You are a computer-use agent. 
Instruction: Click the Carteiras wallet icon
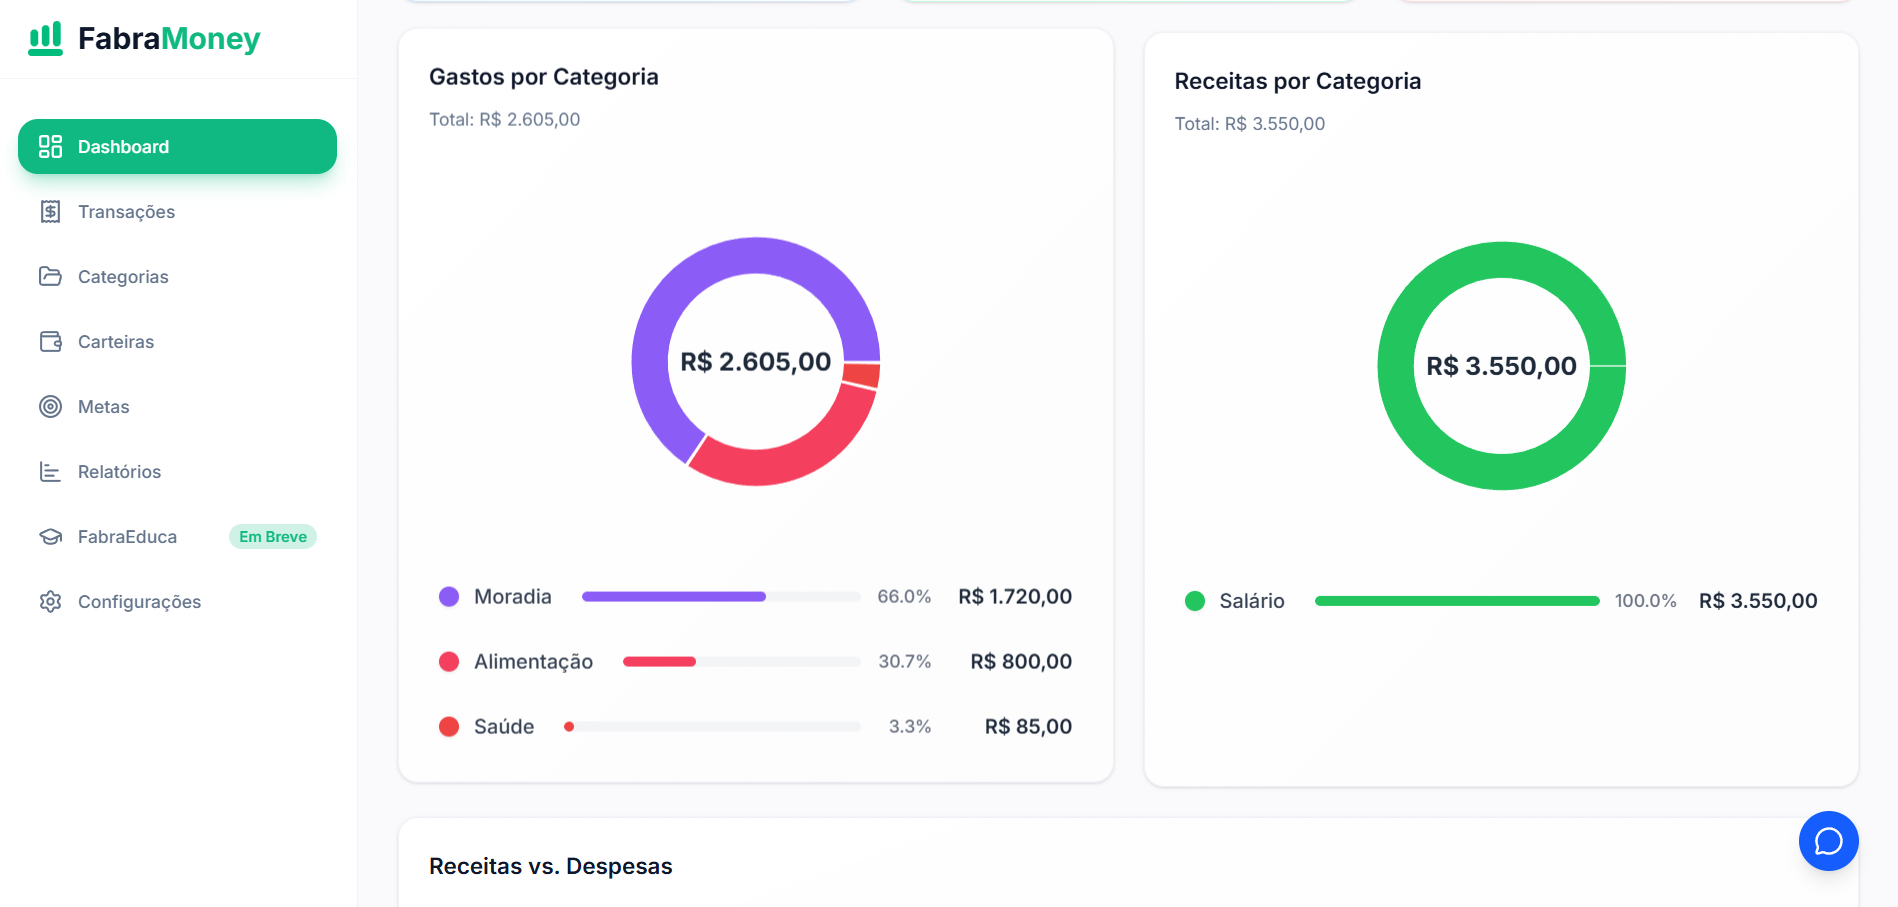(x=50, y=342)
